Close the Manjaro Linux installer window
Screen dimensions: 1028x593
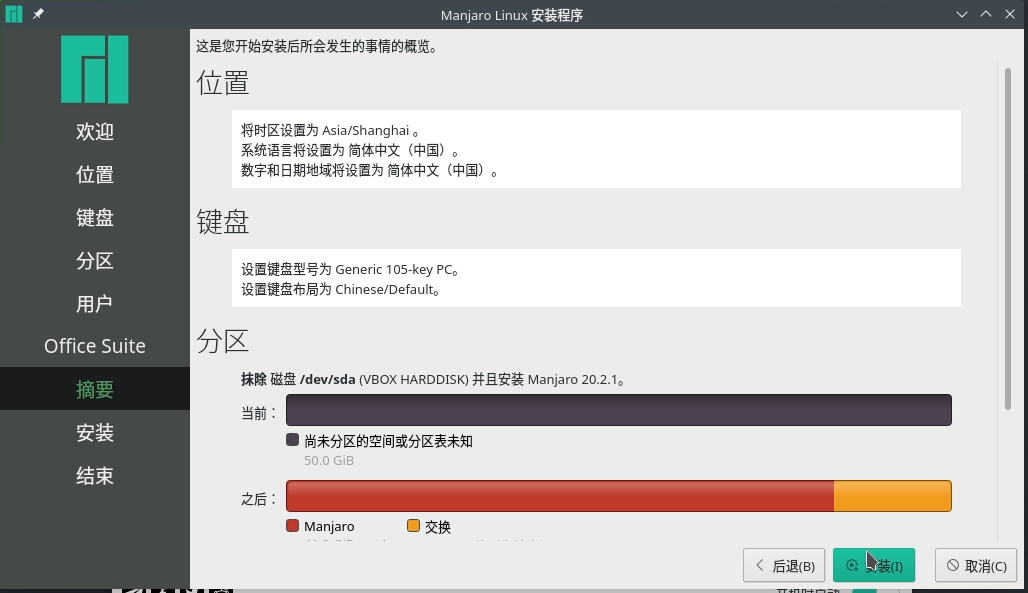pos(1010,14)
